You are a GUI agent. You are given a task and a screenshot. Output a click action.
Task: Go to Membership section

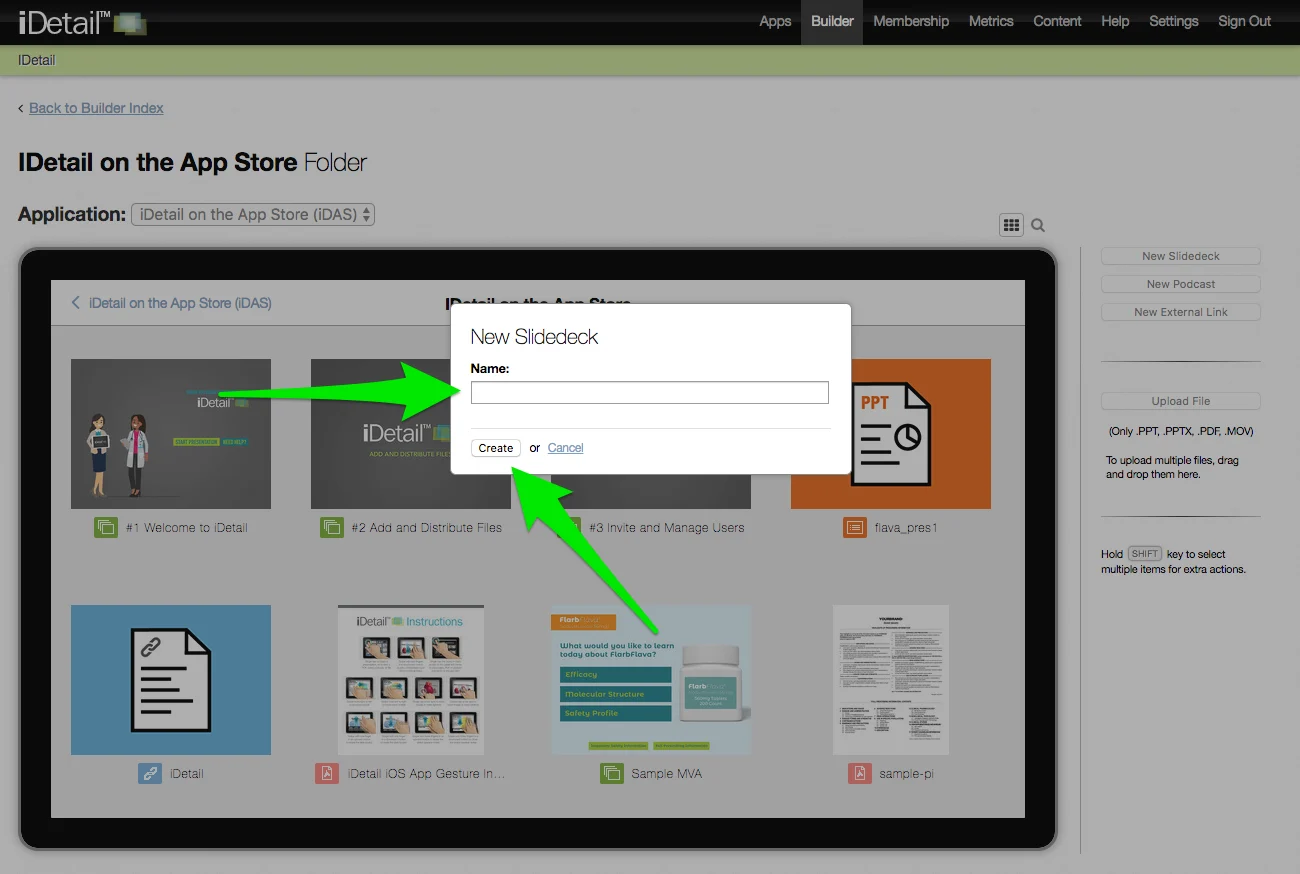tap(911, 21)
